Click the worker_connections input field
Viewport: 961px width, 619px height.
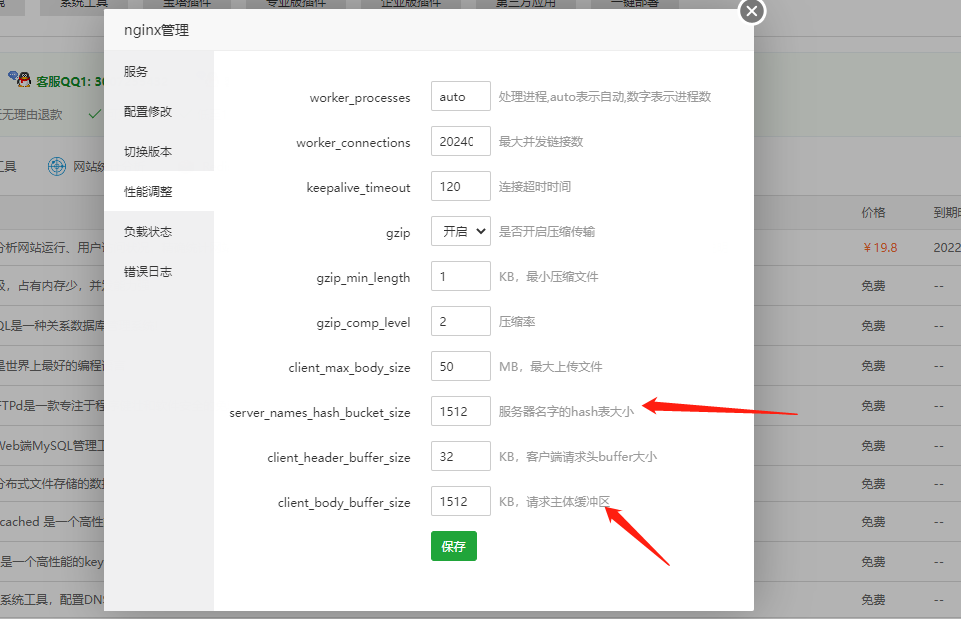pyautogui.click(x=460, y=142)
